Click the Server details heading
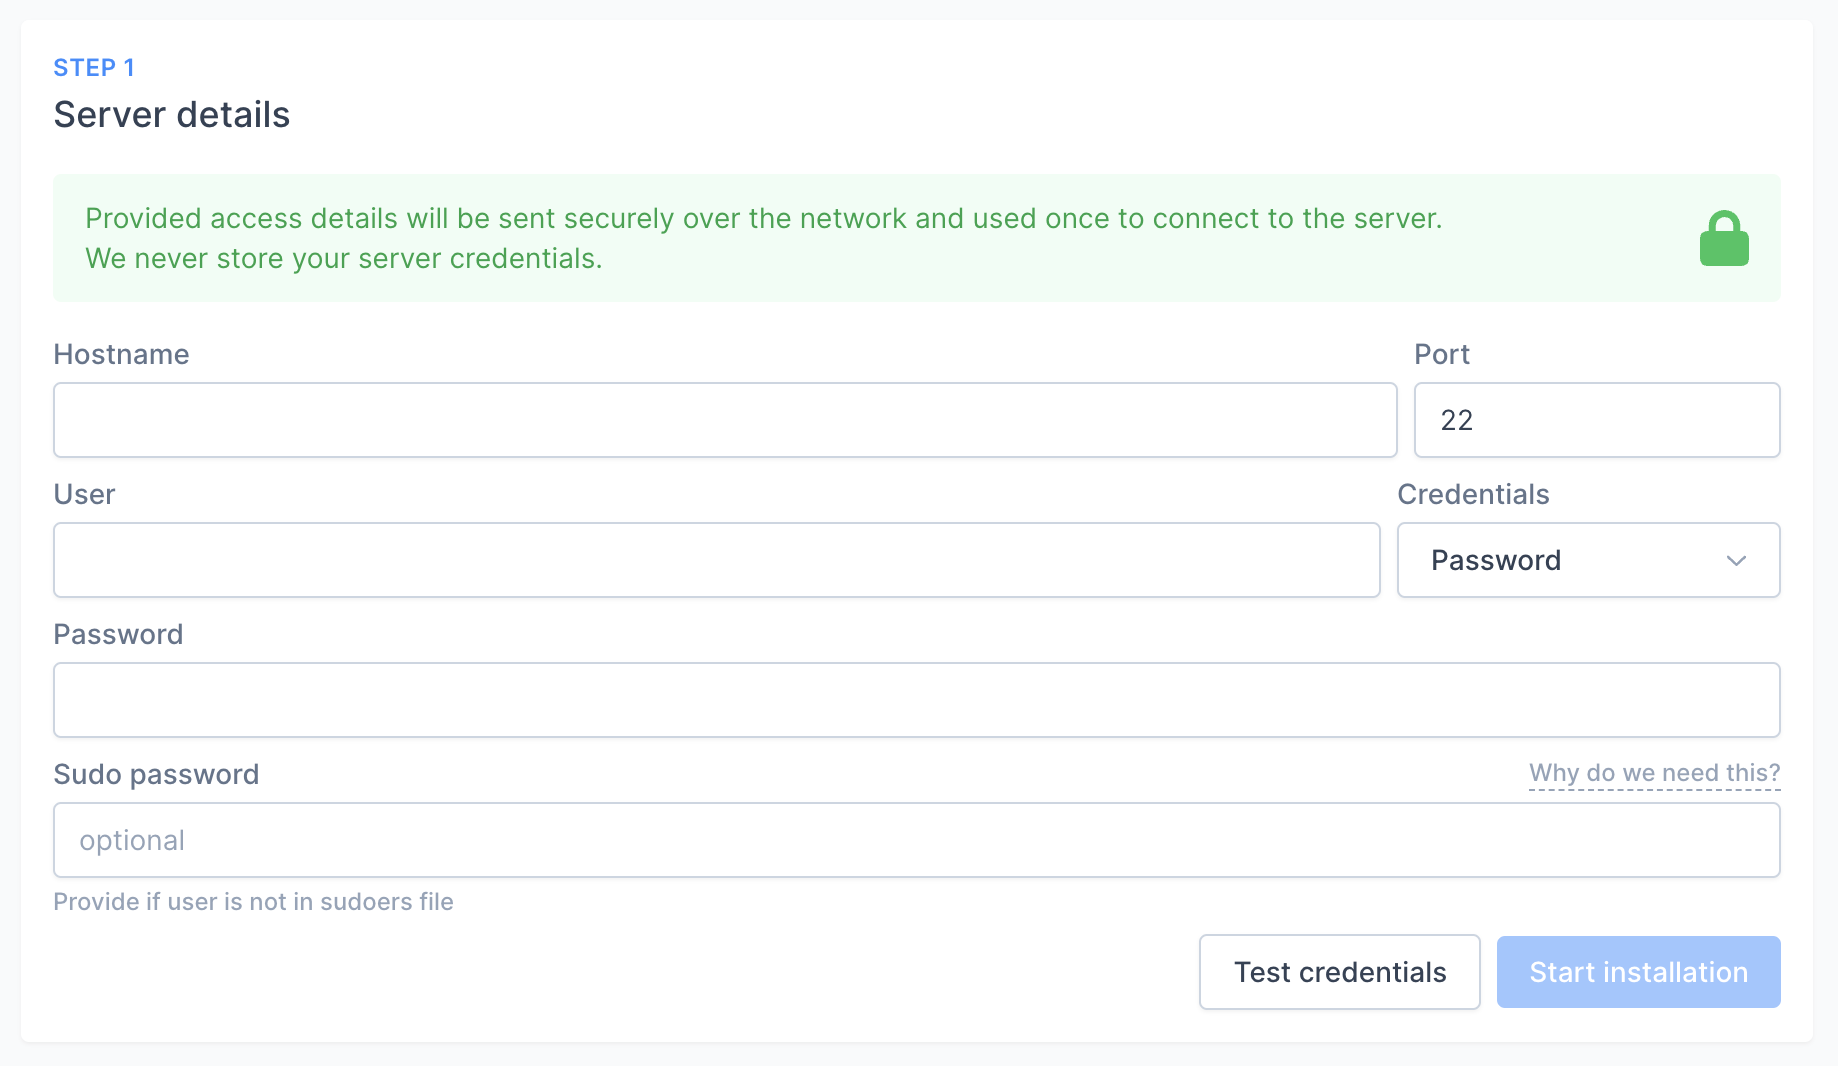Screen dimensions: 1838x1066 coord(172,115)
